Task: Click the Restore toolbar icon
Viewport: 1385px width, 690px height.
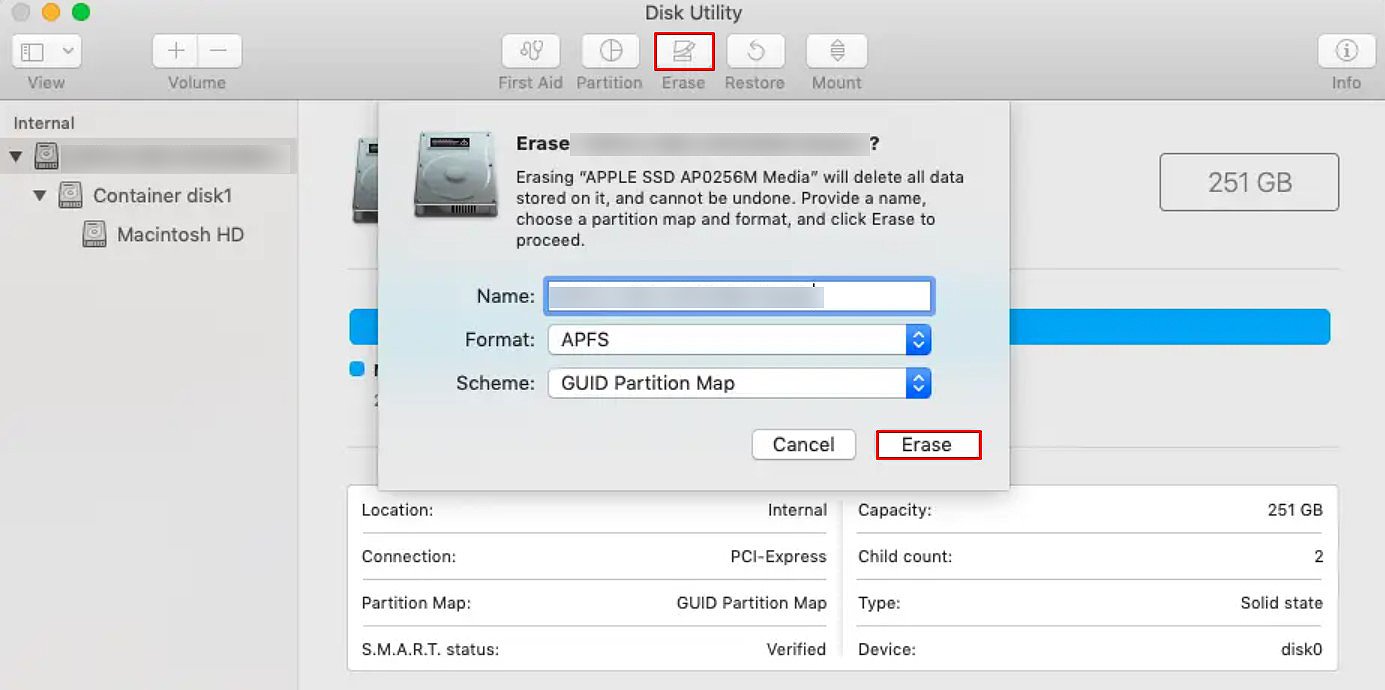Action: point(755,51)
